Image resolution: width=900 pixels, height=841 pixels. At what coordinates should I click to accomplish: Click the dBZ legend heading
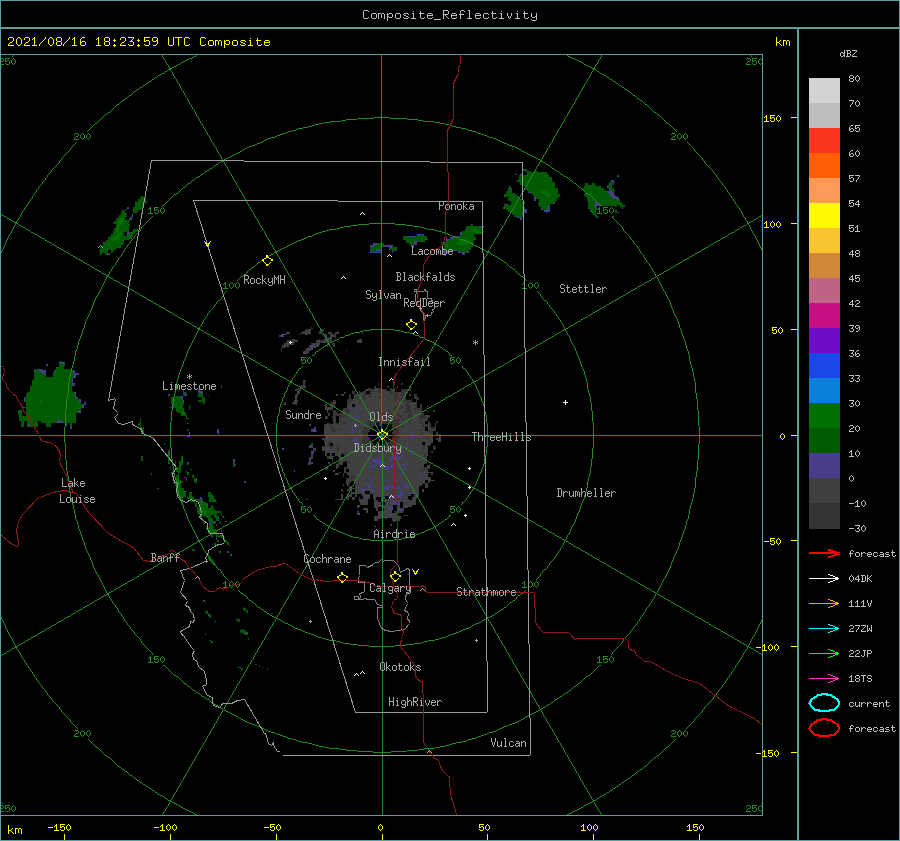pyautogui.click(x=848, y=54)
